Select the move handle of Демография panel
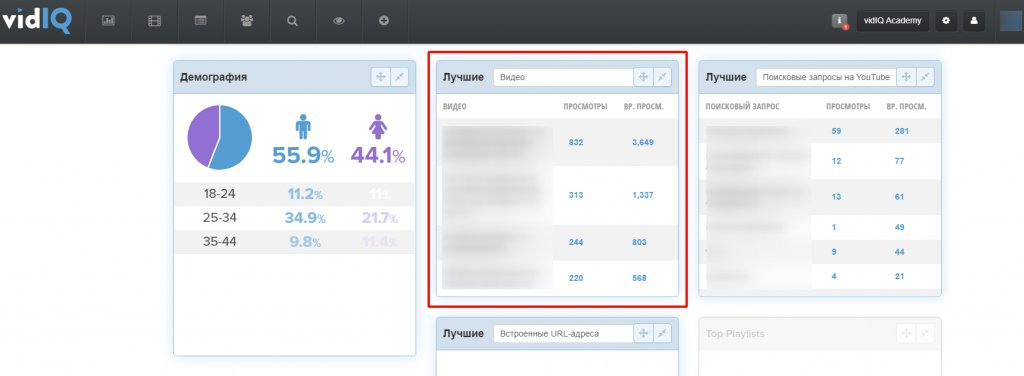 tap(381, 77)
